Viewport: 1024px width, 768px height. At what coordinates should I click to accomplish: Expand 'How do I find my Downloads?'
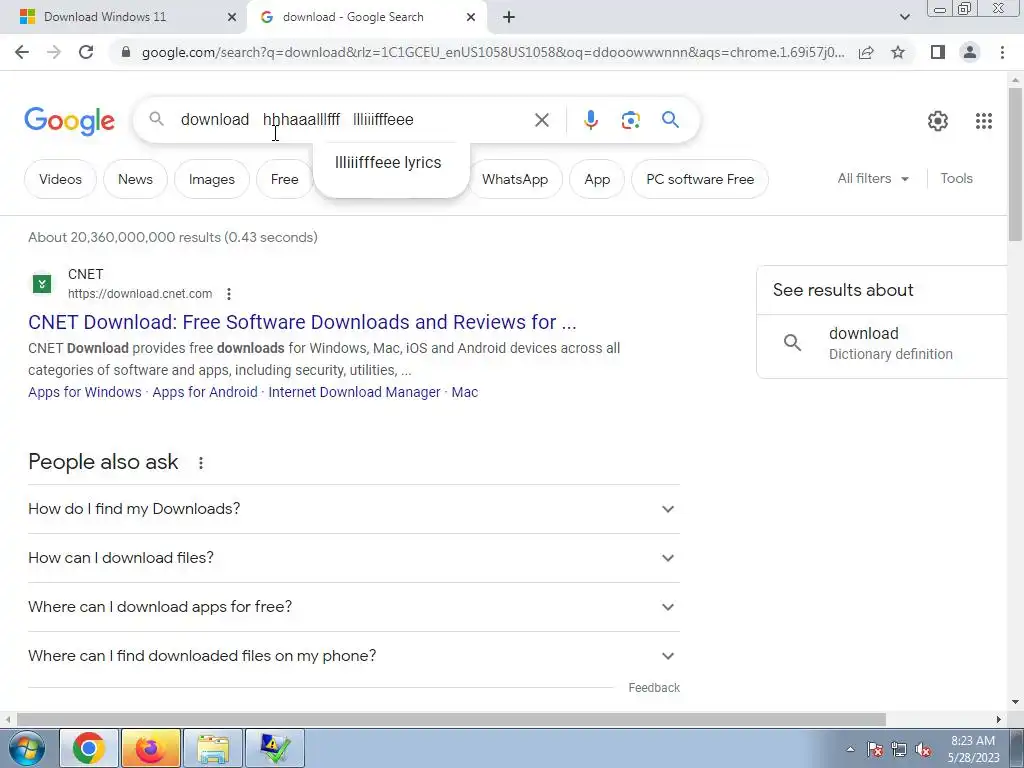coord(354,509)
